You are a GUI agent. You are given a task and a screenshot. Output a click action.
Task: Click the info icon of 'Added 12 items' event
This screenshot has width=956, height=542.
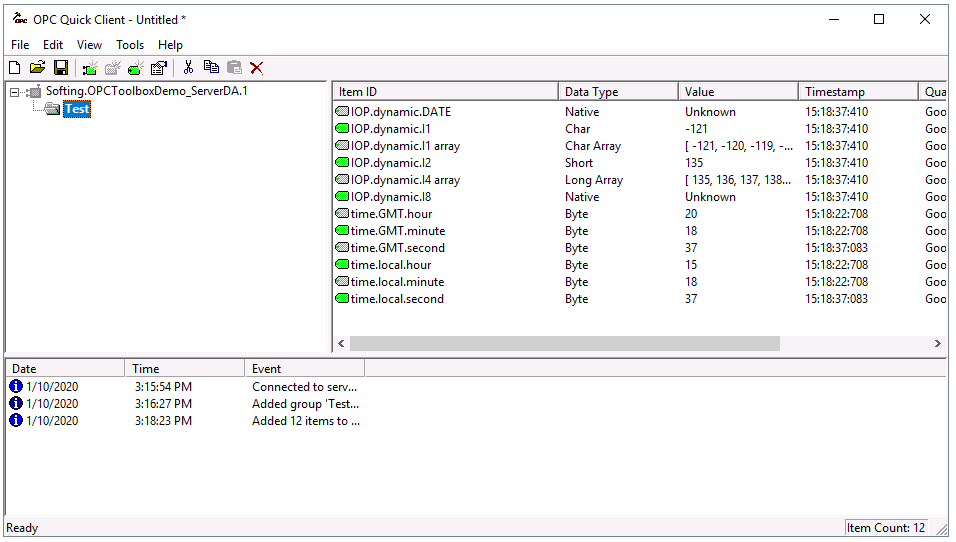(16, 421)
